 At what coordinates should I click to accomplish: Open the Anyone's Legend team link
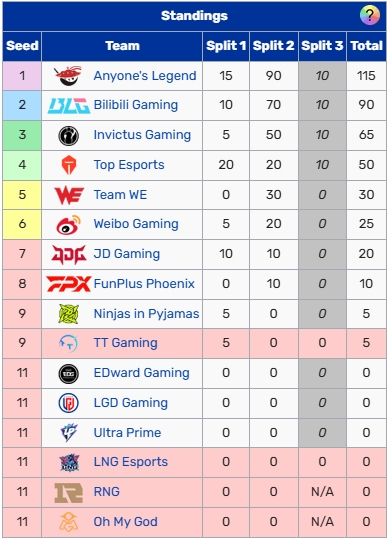[x=145, y=76]
